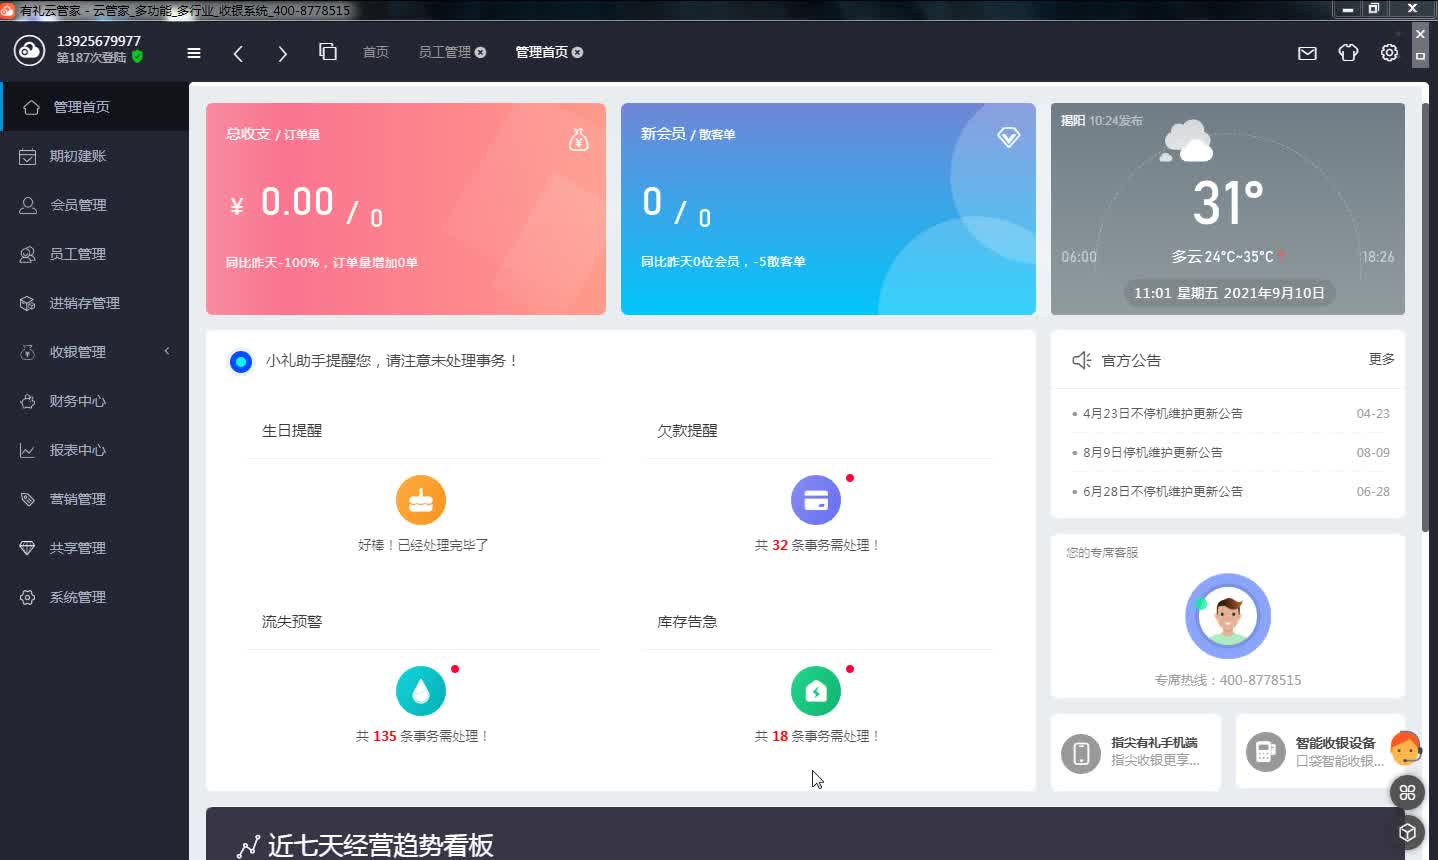Open 共享管理 in the sidebar
Viewport: 1438px width, 860px height.
coord(95,548)
